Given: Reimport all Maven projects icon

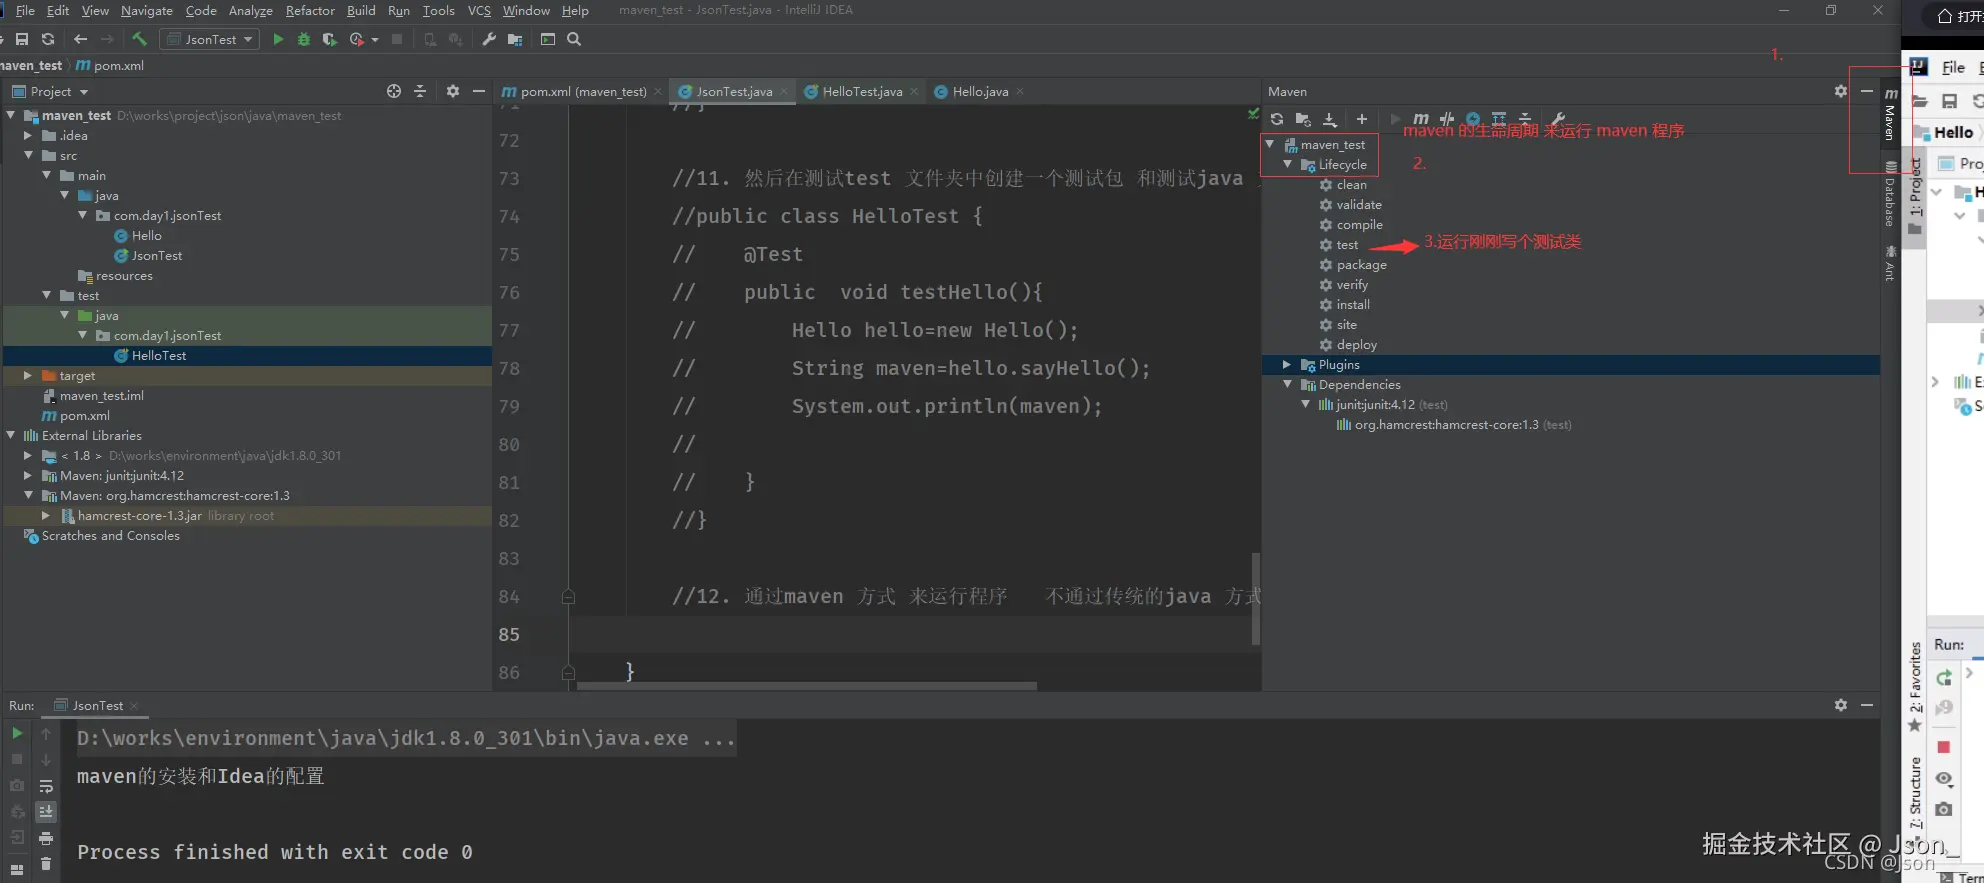Looking at the screenshot, I should pyautogui.click(x=1277, y=119).
